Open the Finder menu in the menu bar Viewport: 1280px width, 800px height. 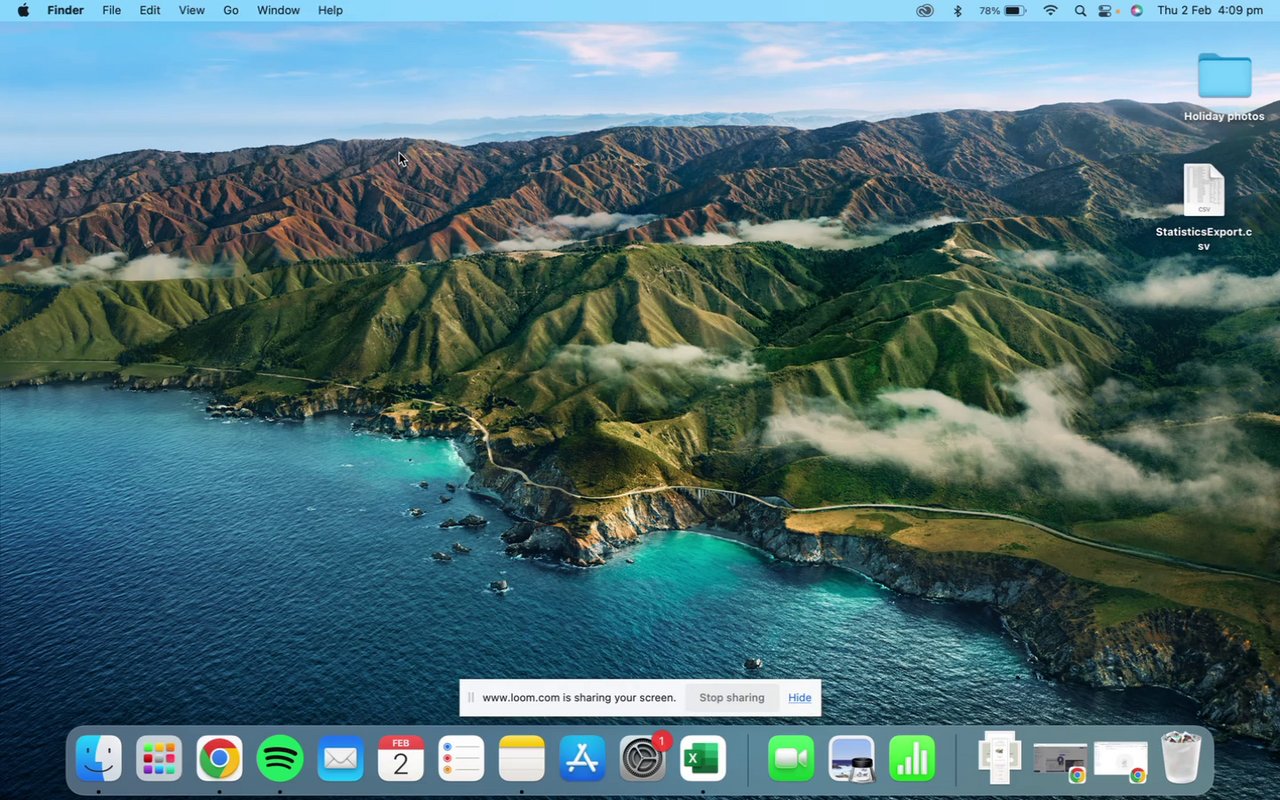click(65, 10)
